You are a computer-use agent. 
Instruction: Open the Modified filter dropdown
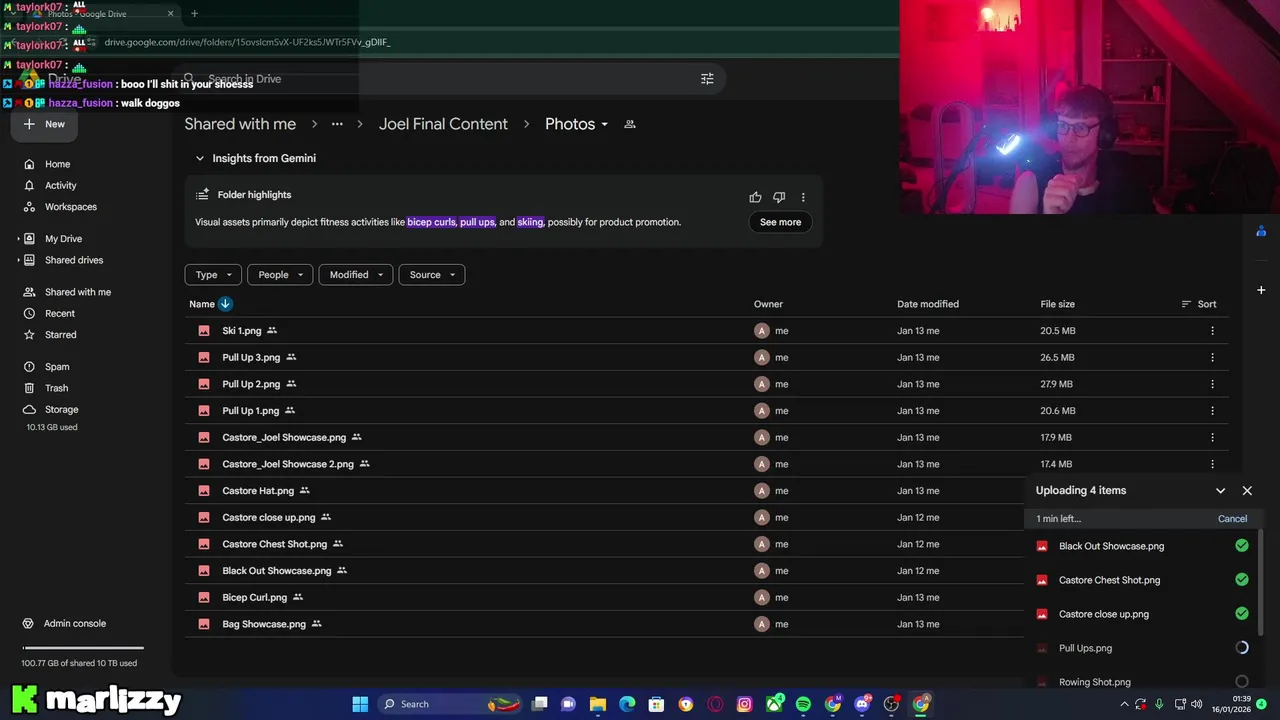pyautogui.click(x=355, y=275)
